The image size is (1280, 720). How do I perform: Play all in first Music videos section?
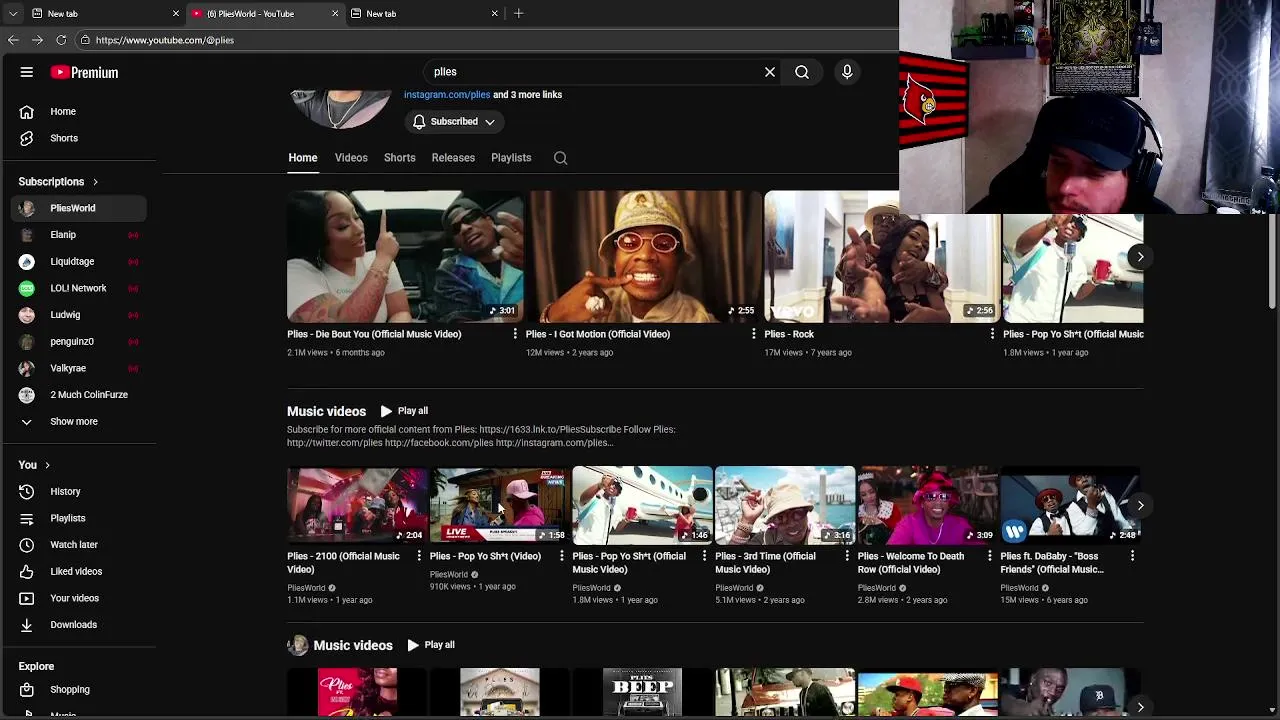404,411
